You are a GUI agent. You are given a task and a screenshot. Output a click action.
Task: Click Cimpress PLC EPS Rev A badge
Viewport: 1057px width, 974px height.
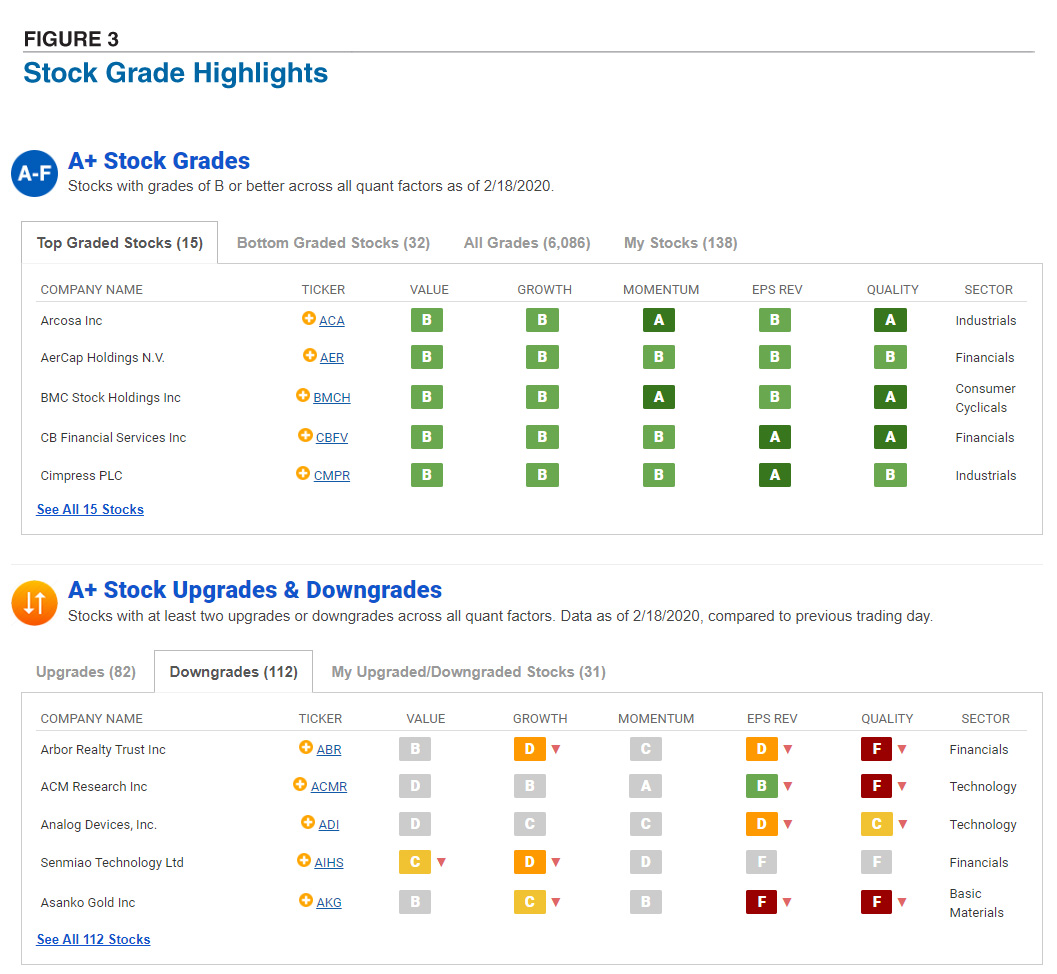pos(775,475)
